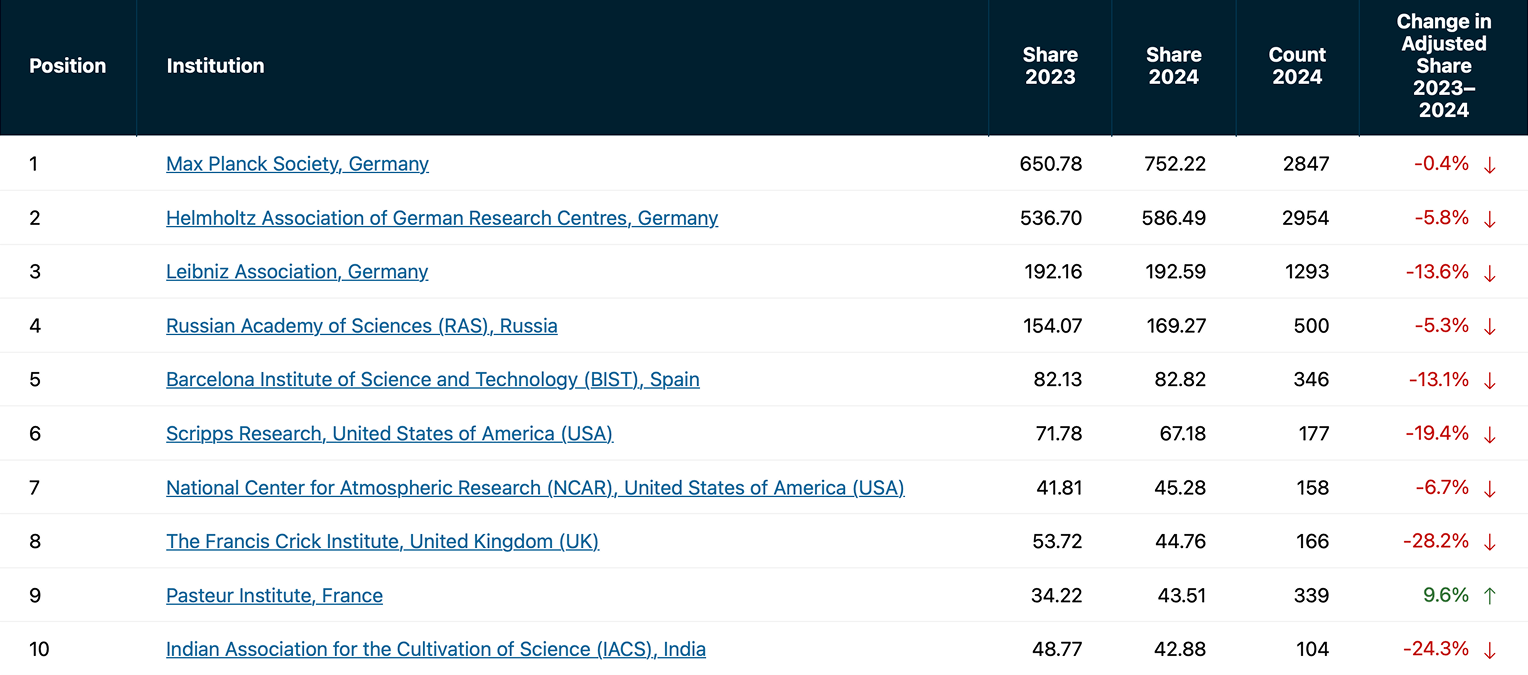The width and height of the screenshot is (1528, 675).
Task: Click red down arrow beside -28.2%
Action: [1489, 542]
